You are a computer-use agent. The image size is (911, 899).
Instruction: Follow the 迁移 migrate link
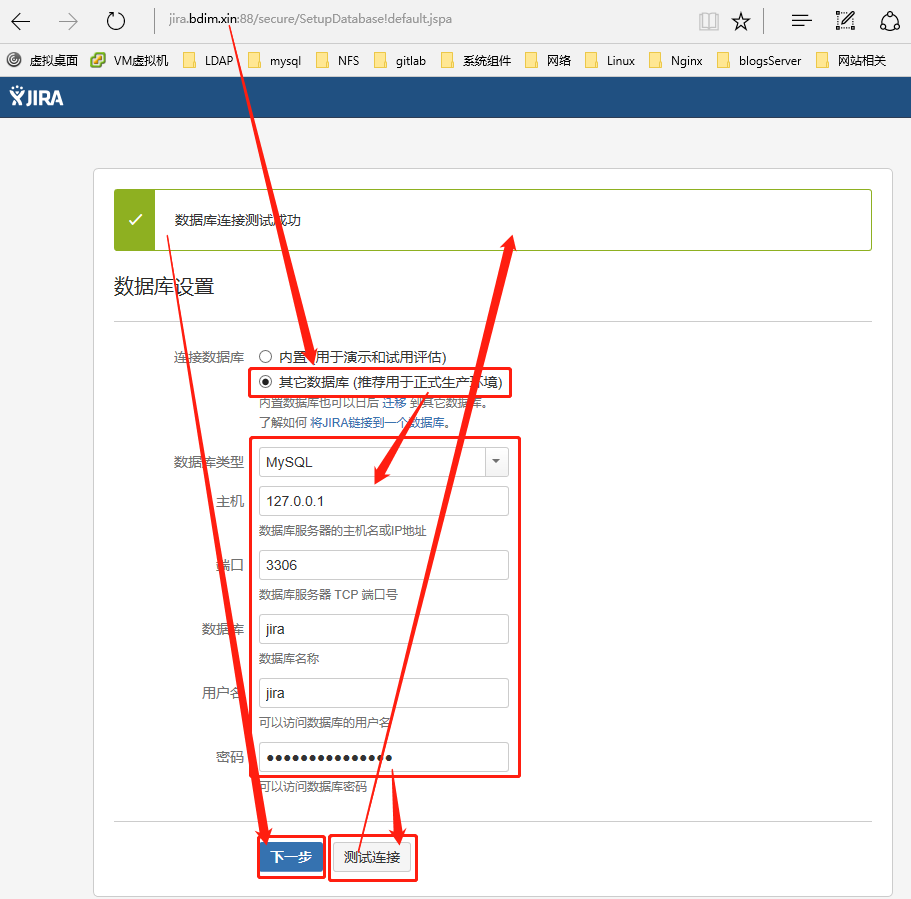coord(394,403)
